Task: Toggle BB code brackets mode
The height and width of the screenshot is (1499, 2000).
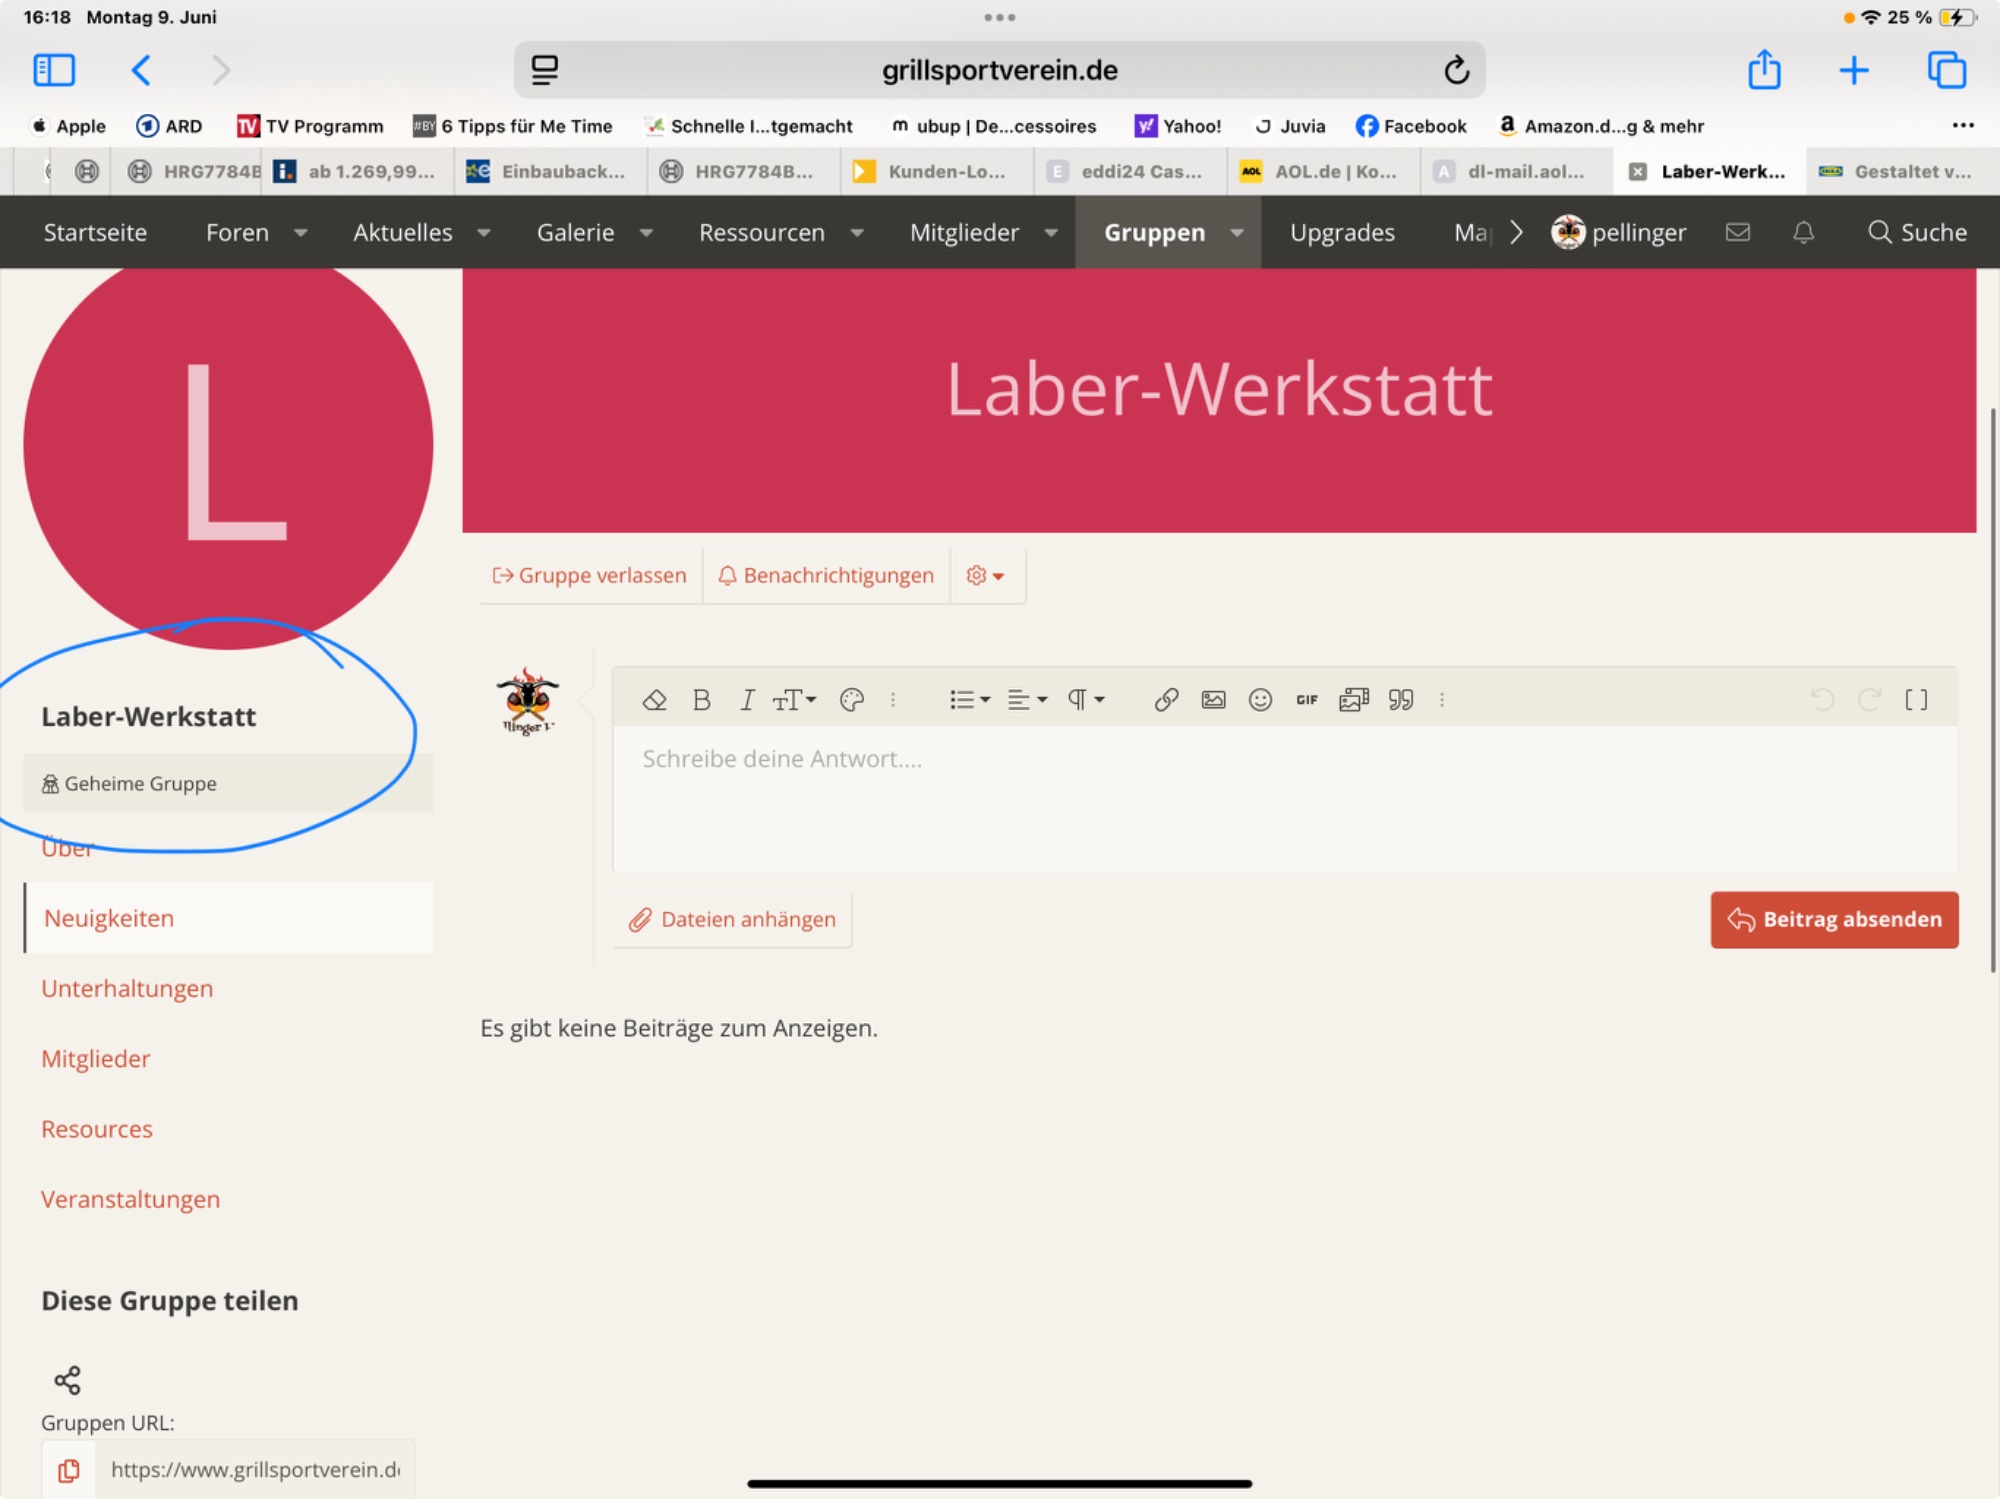Action: [x=1916, y=700]
